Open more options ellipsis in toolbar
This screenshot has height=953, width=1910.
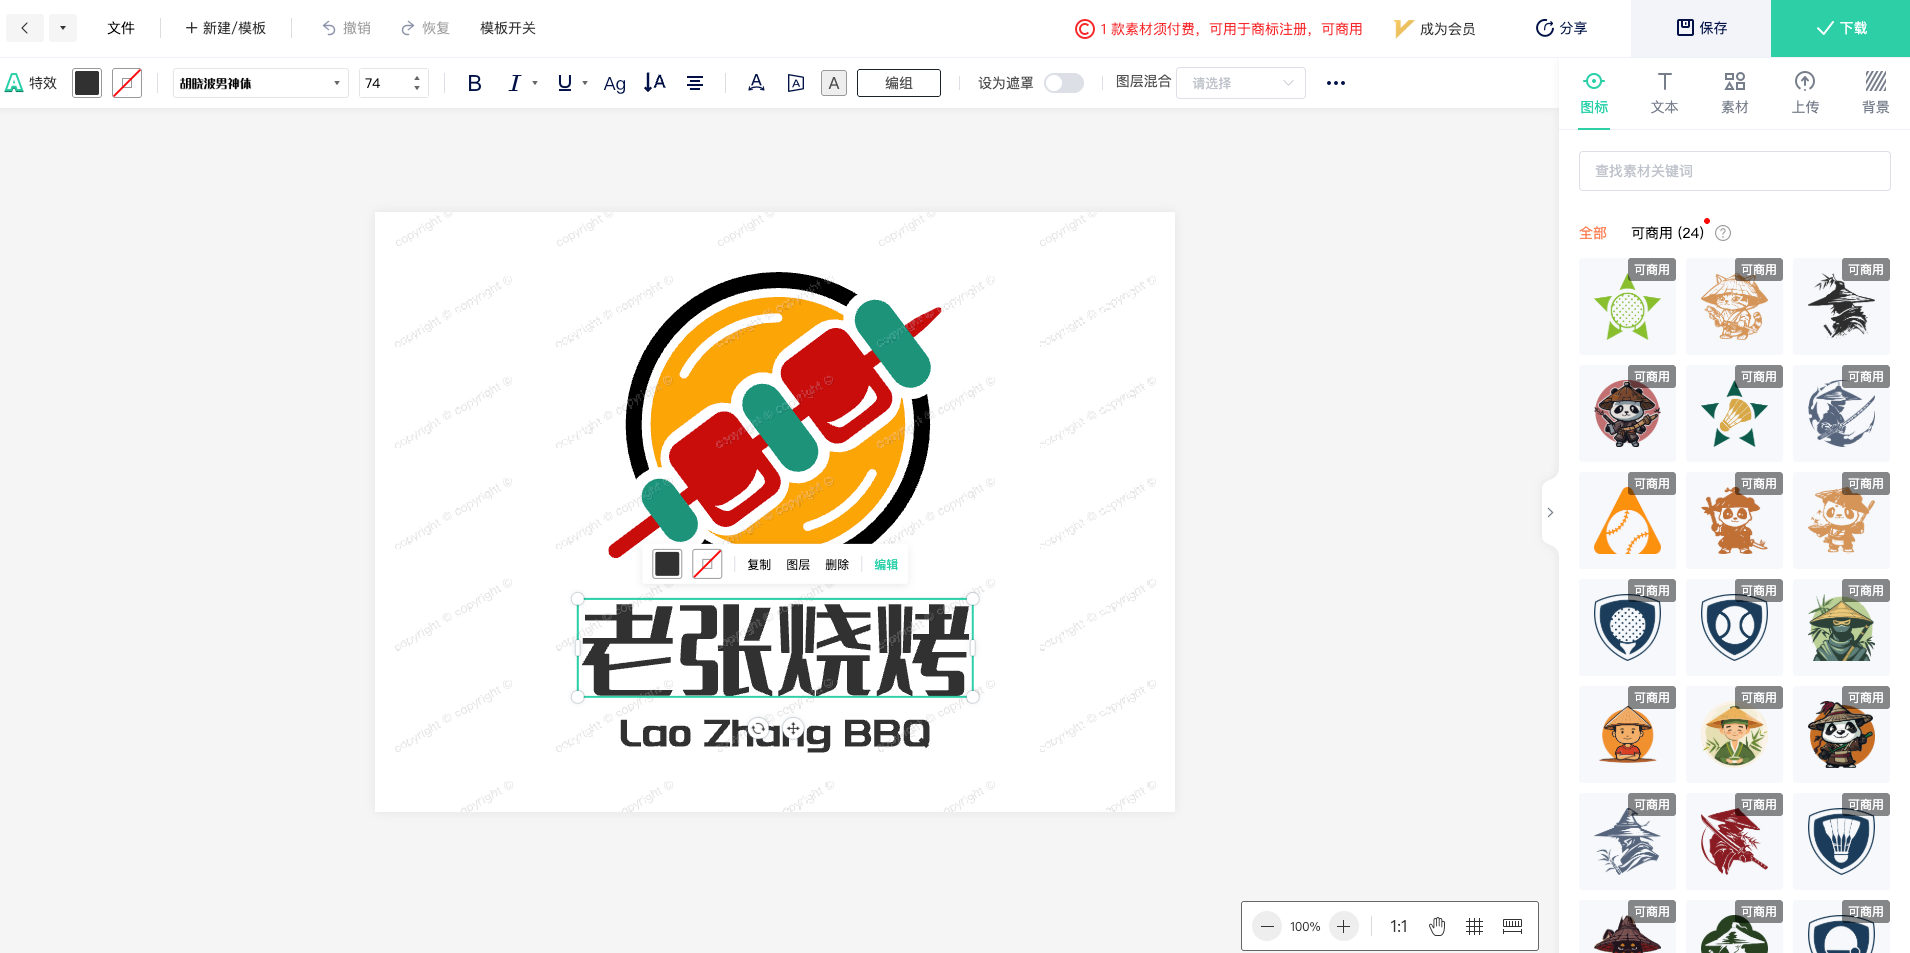pyautogui.click(x=1336, y=83)
